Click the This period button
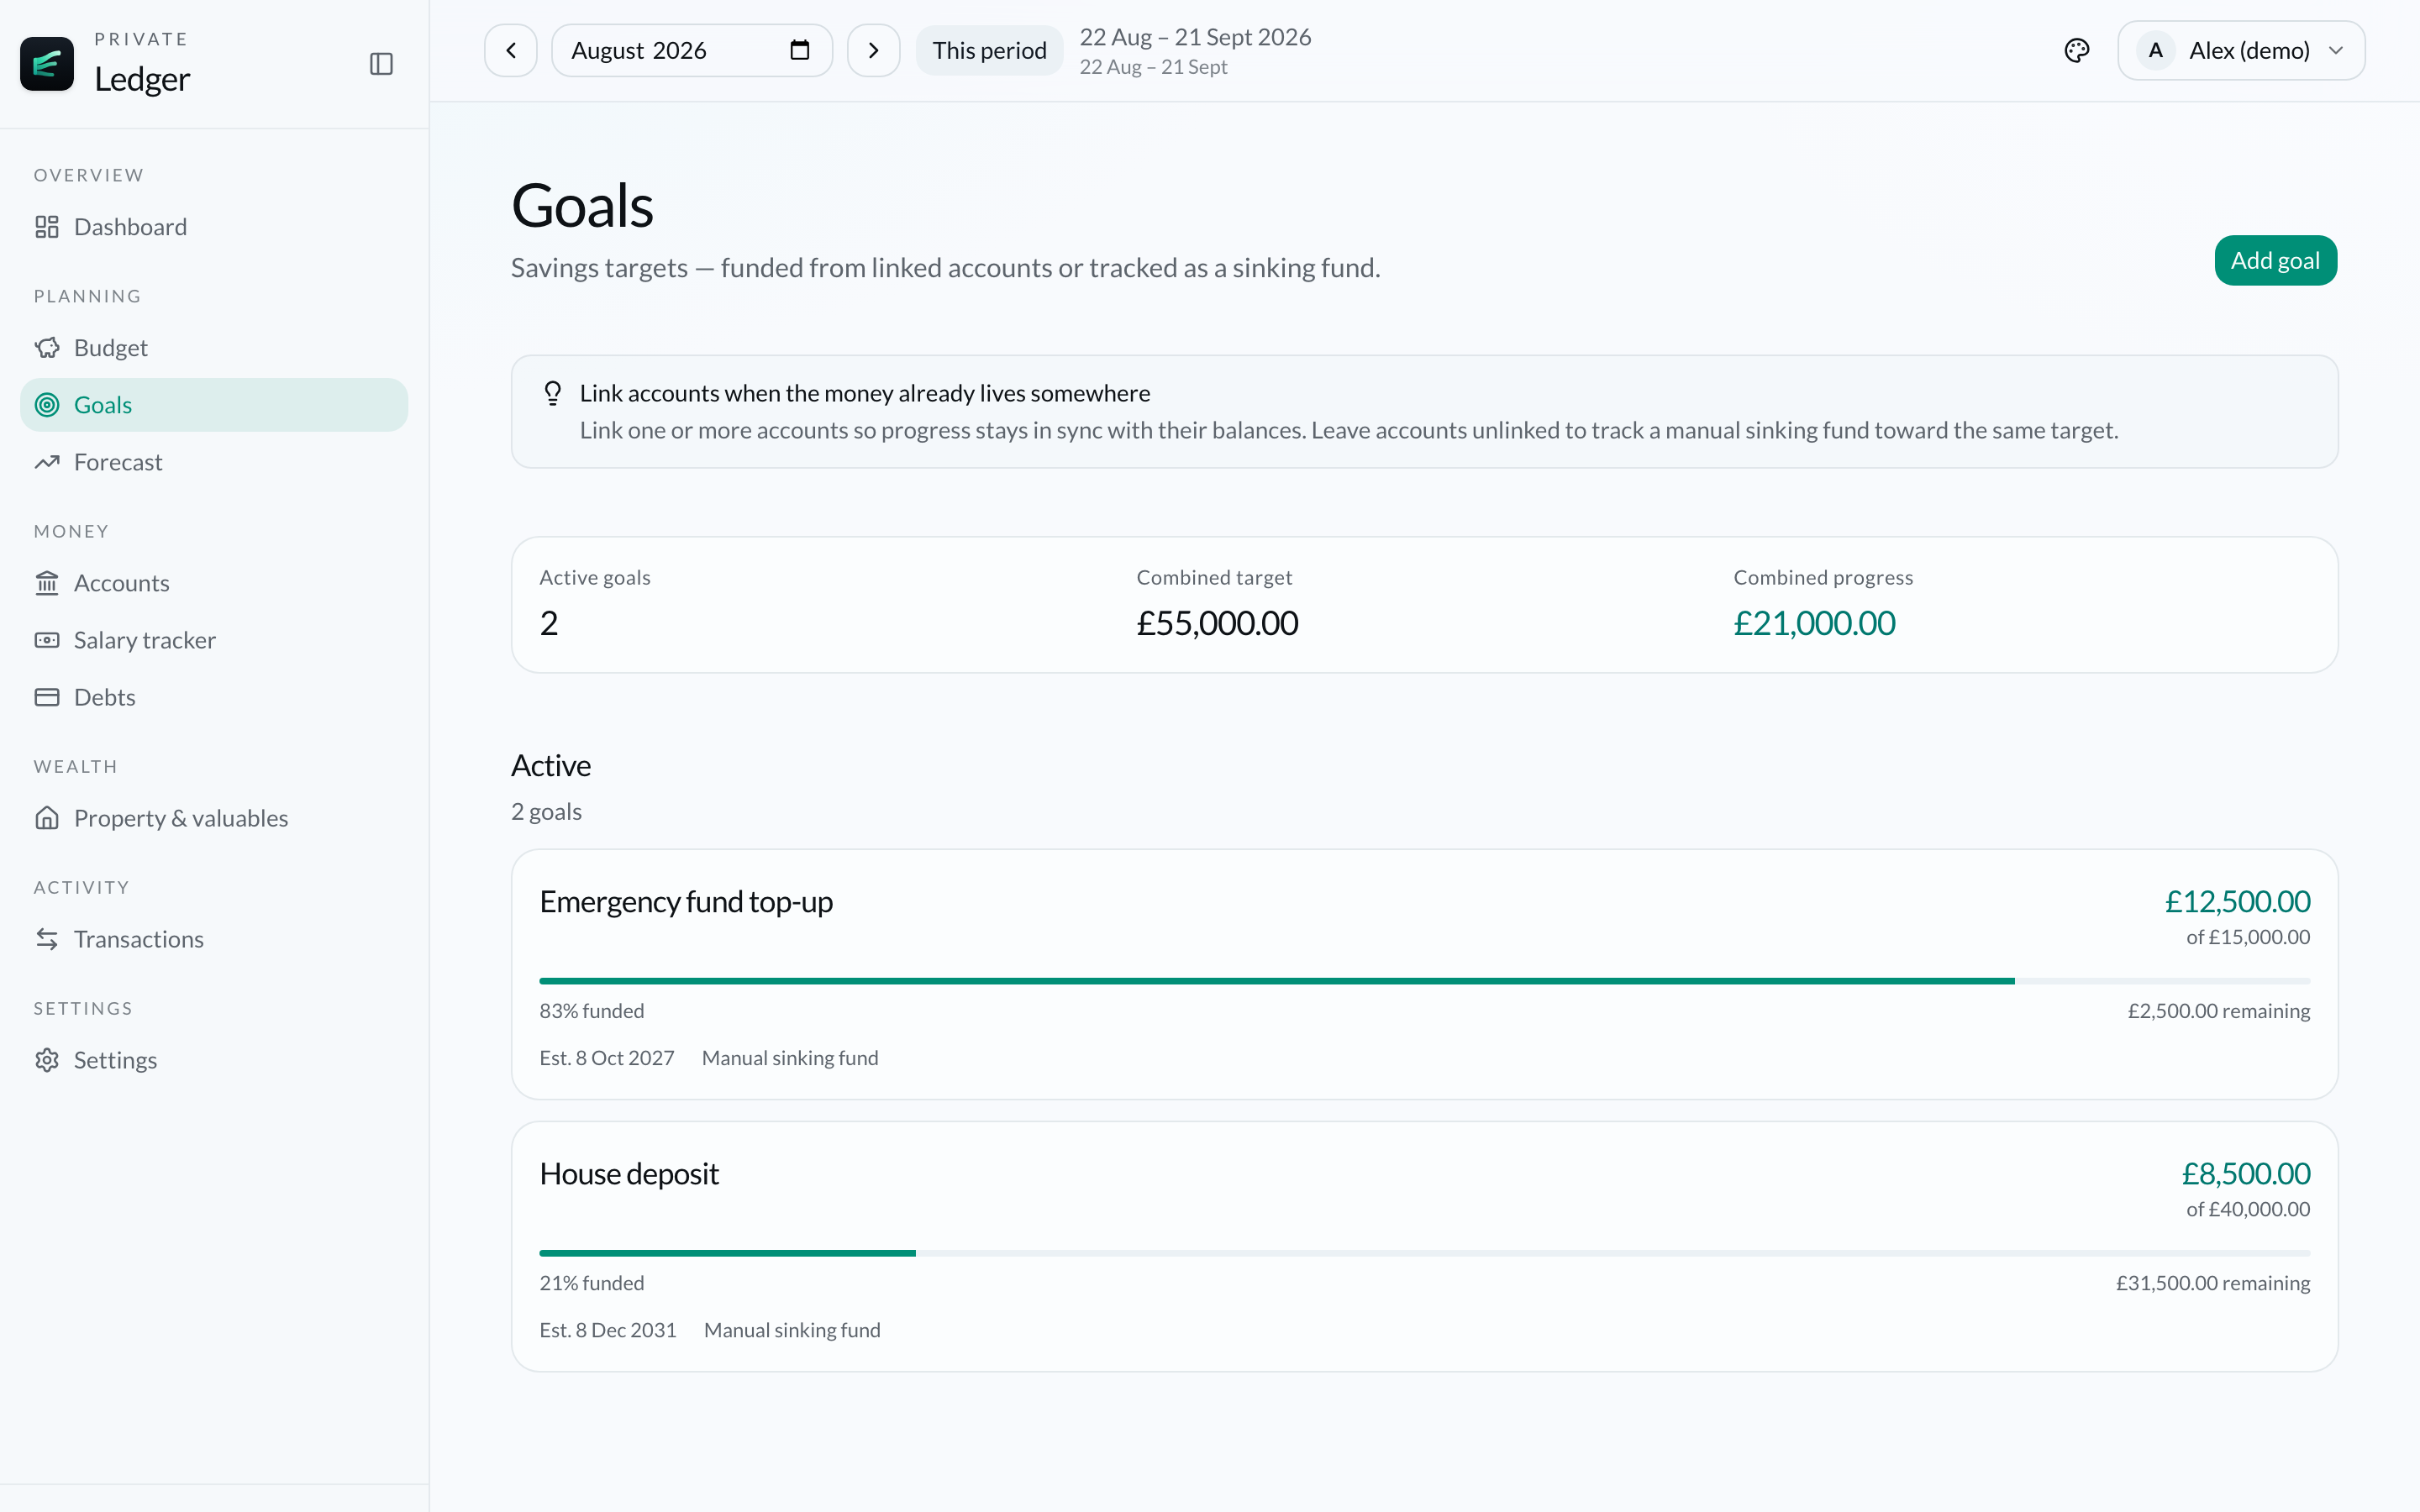This screenshot has width=2420, height=1512. (x=989, y=50)
